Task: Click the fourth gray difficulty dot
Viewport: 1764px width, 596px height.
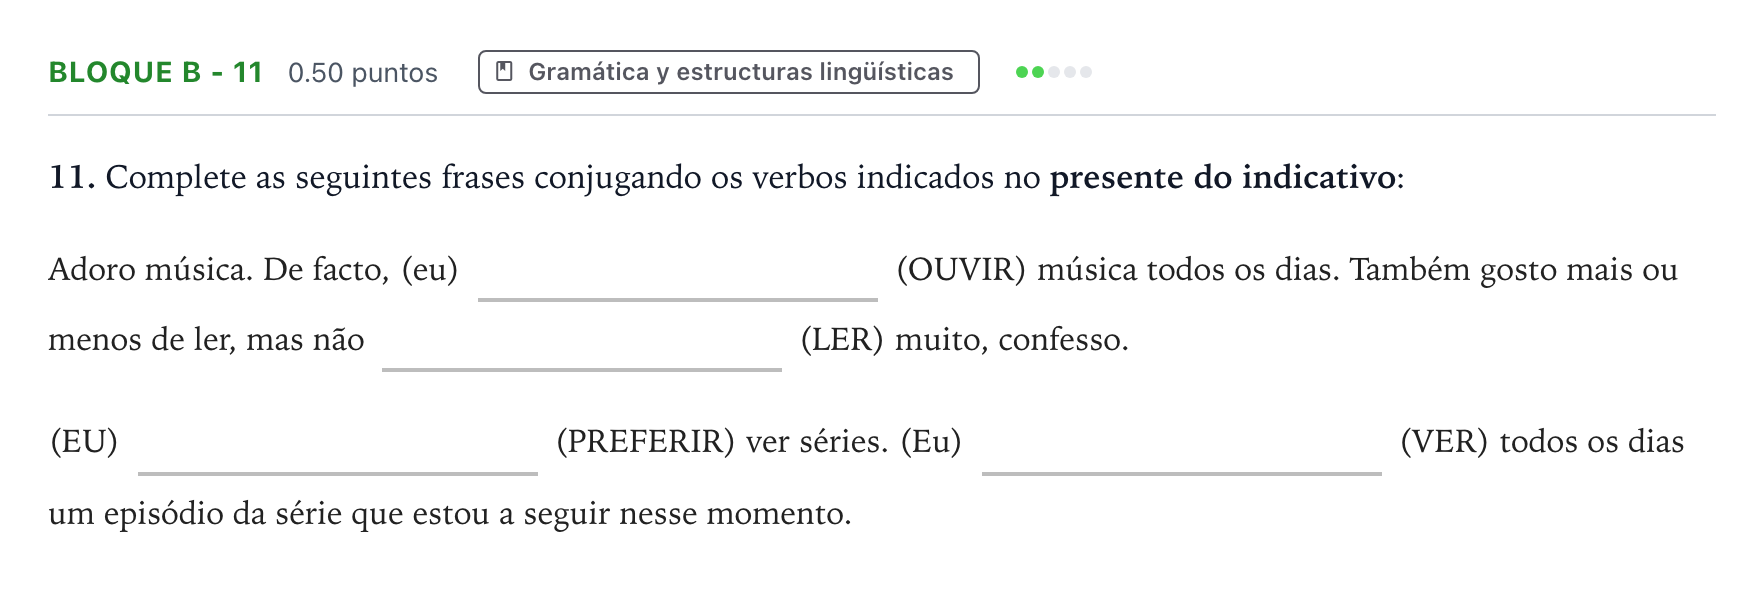Action: (1070, 72)
